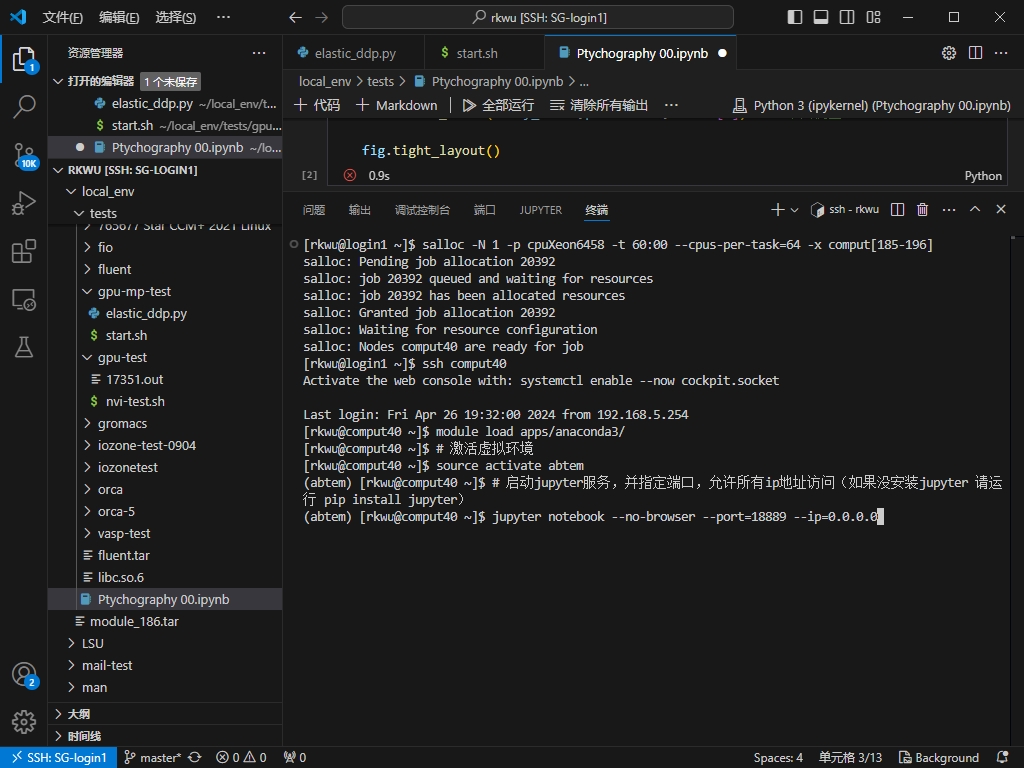Open the master* branch status item
Image resolution: width=1024 pixels, height=768 pixels.
(153, 758)
